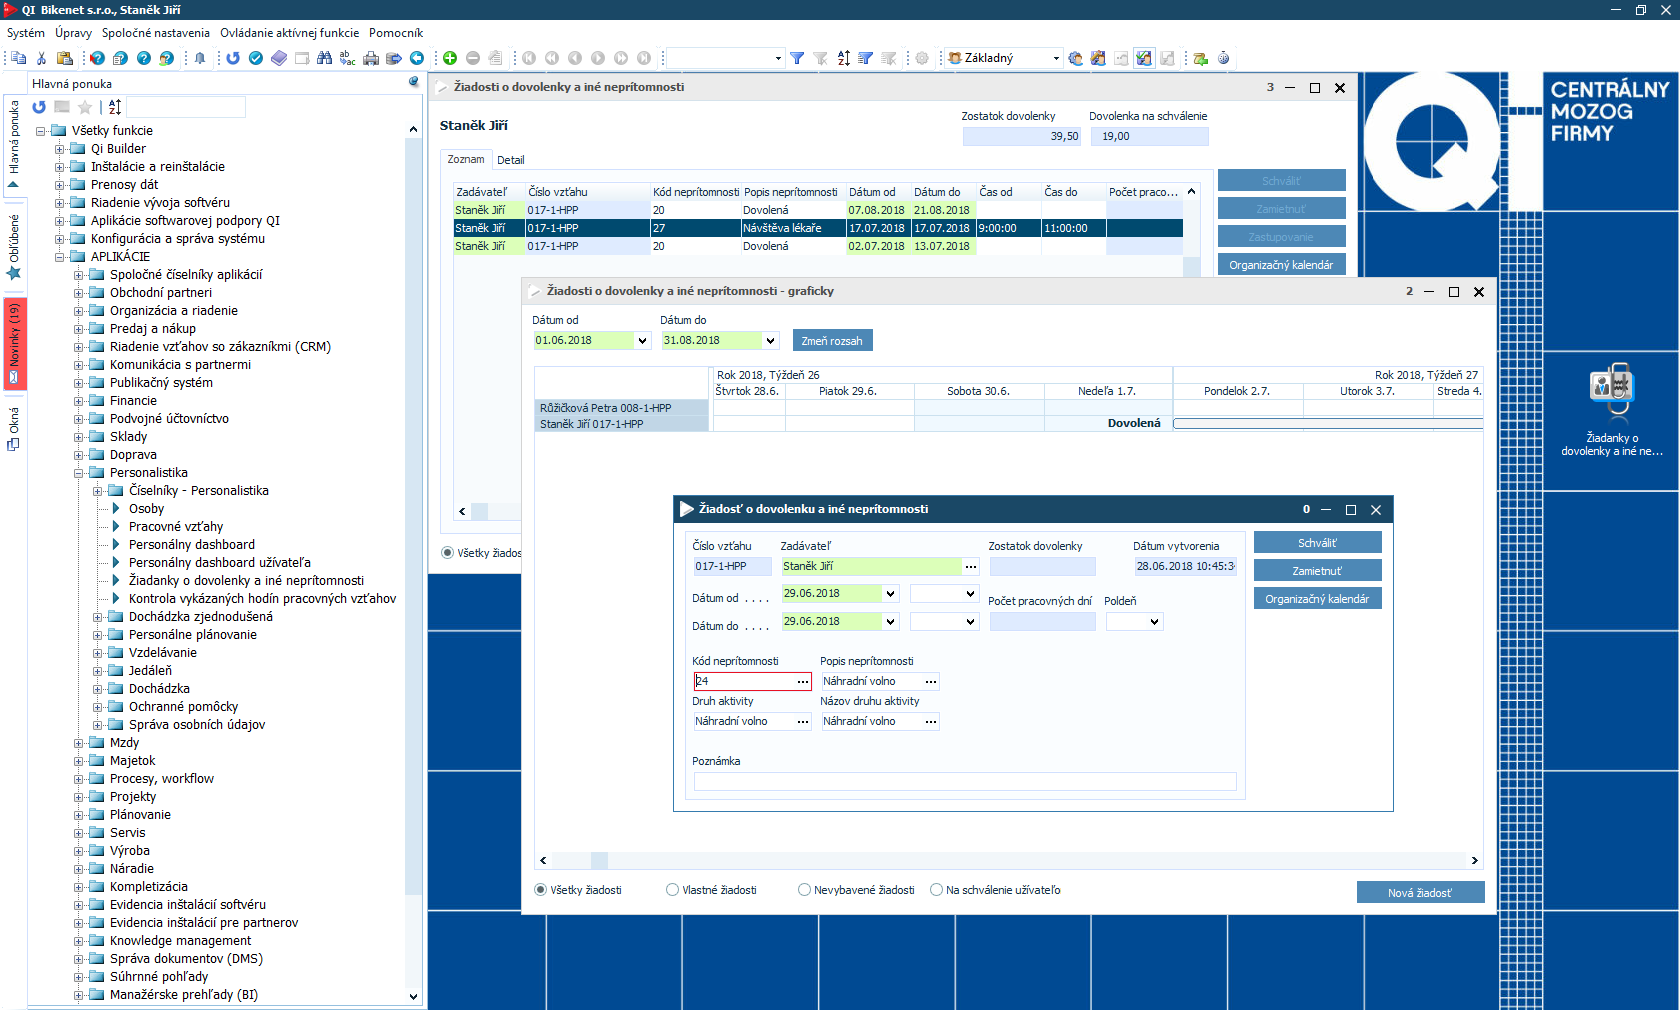Click the binoculars search icon in toolbar
The width and height of the screenshot is (1680, 1010).
coord(324,58)
